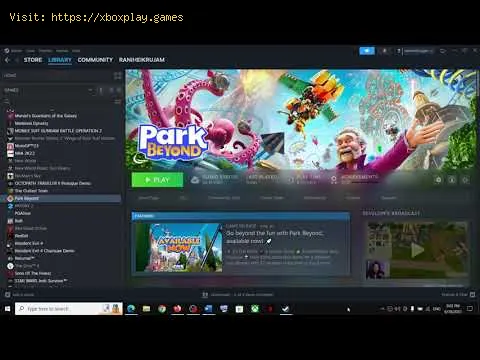Open the game settings gear icon

(x=439, y=180)
